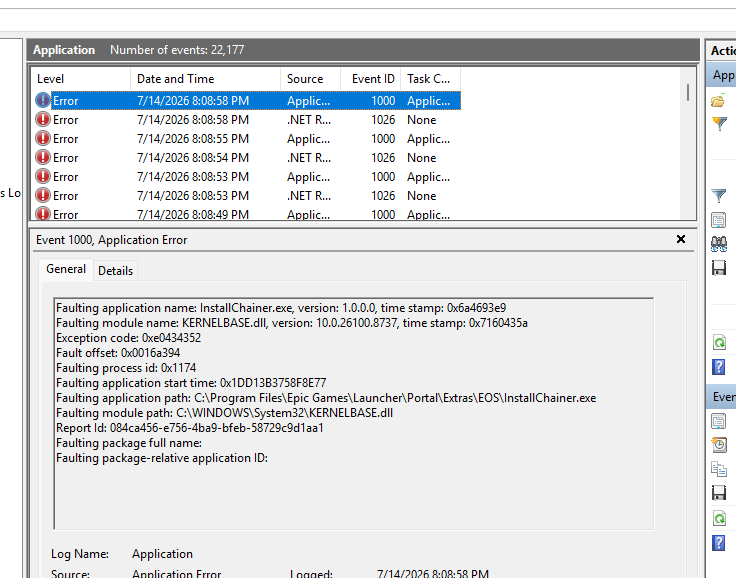Open Event Properties icon under the Event section
736x578 pixels.
point(719,421)
